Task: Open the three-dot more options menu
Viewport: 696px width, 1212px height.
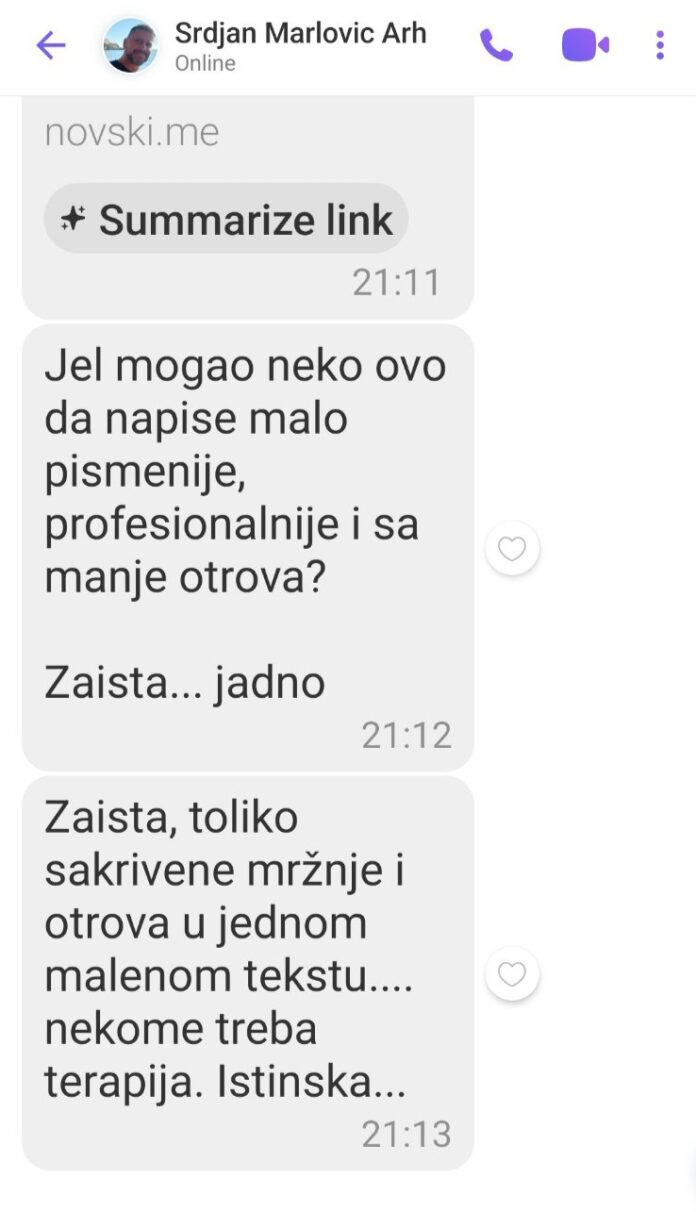Action: pyautogui.click(x=660, y=45)
